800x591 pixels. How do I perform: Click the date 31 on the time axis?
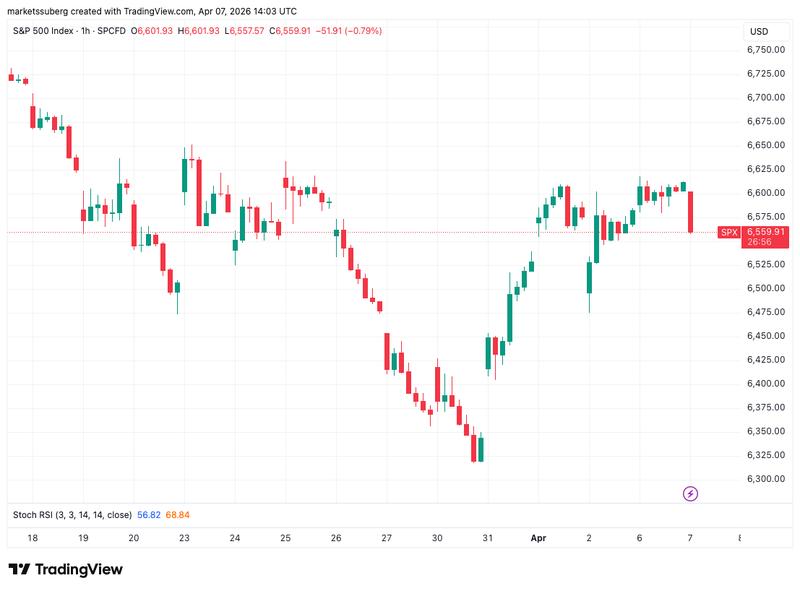(x=487, y=537)
